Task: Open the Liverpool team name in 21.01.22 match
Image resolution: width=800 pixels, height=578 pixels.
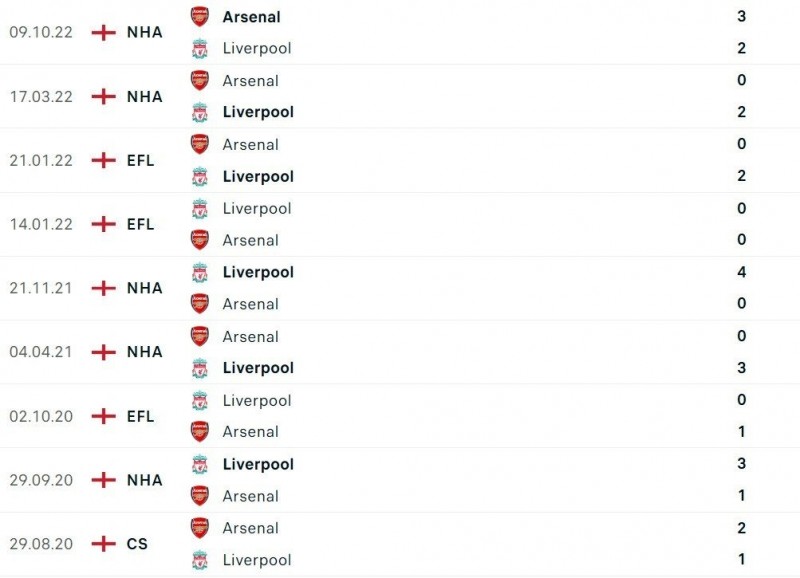Action: pos(258,176)
